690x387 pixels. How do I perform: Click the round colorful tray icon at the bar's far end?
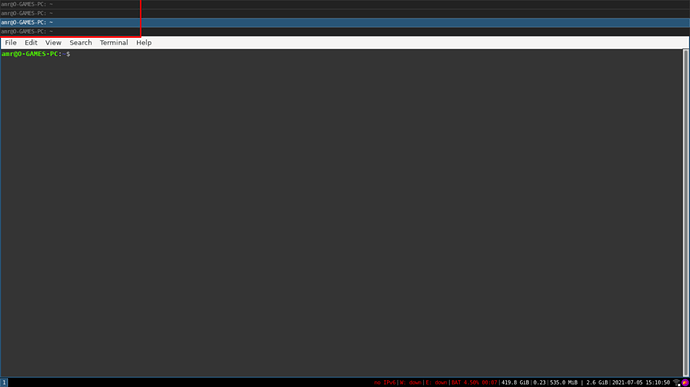click(685, 383)
